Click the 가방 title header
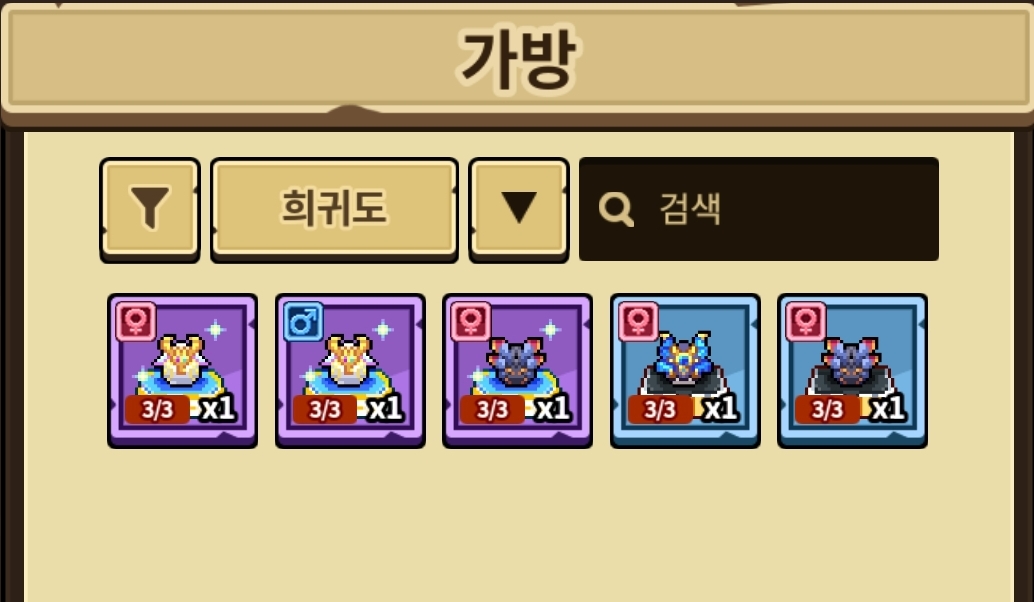Viewport: 1034px width, 602px height. (x=517, y=58)
